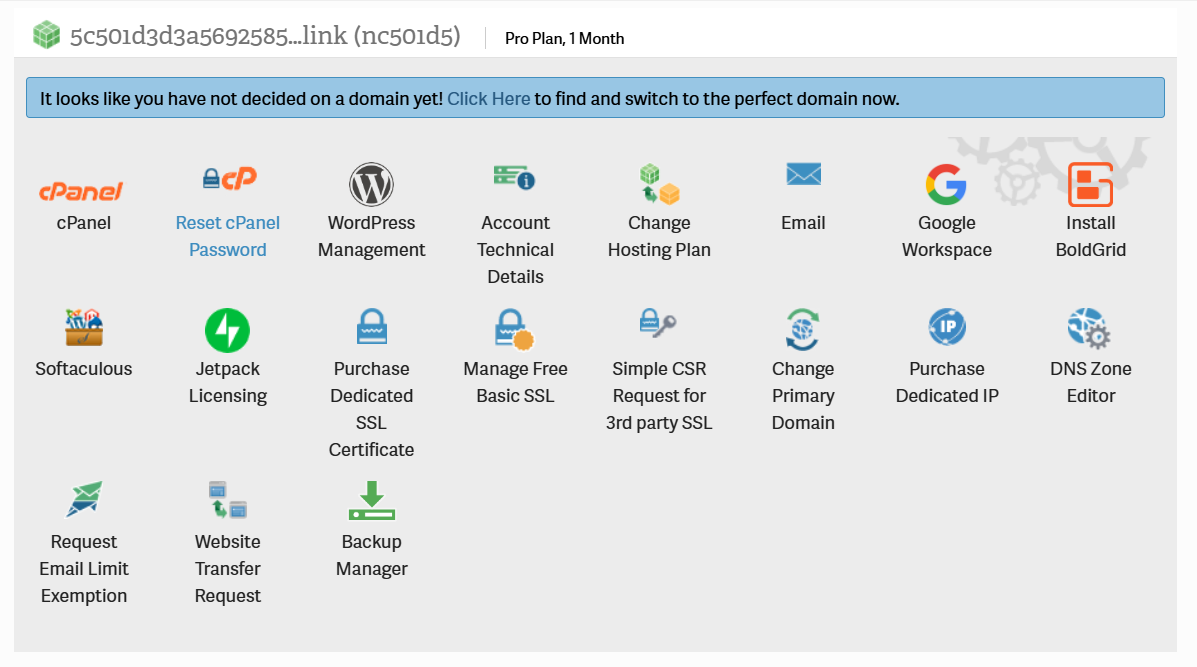Click Purchase Dedicated SSL Certificate lock icon

[372, 327]
